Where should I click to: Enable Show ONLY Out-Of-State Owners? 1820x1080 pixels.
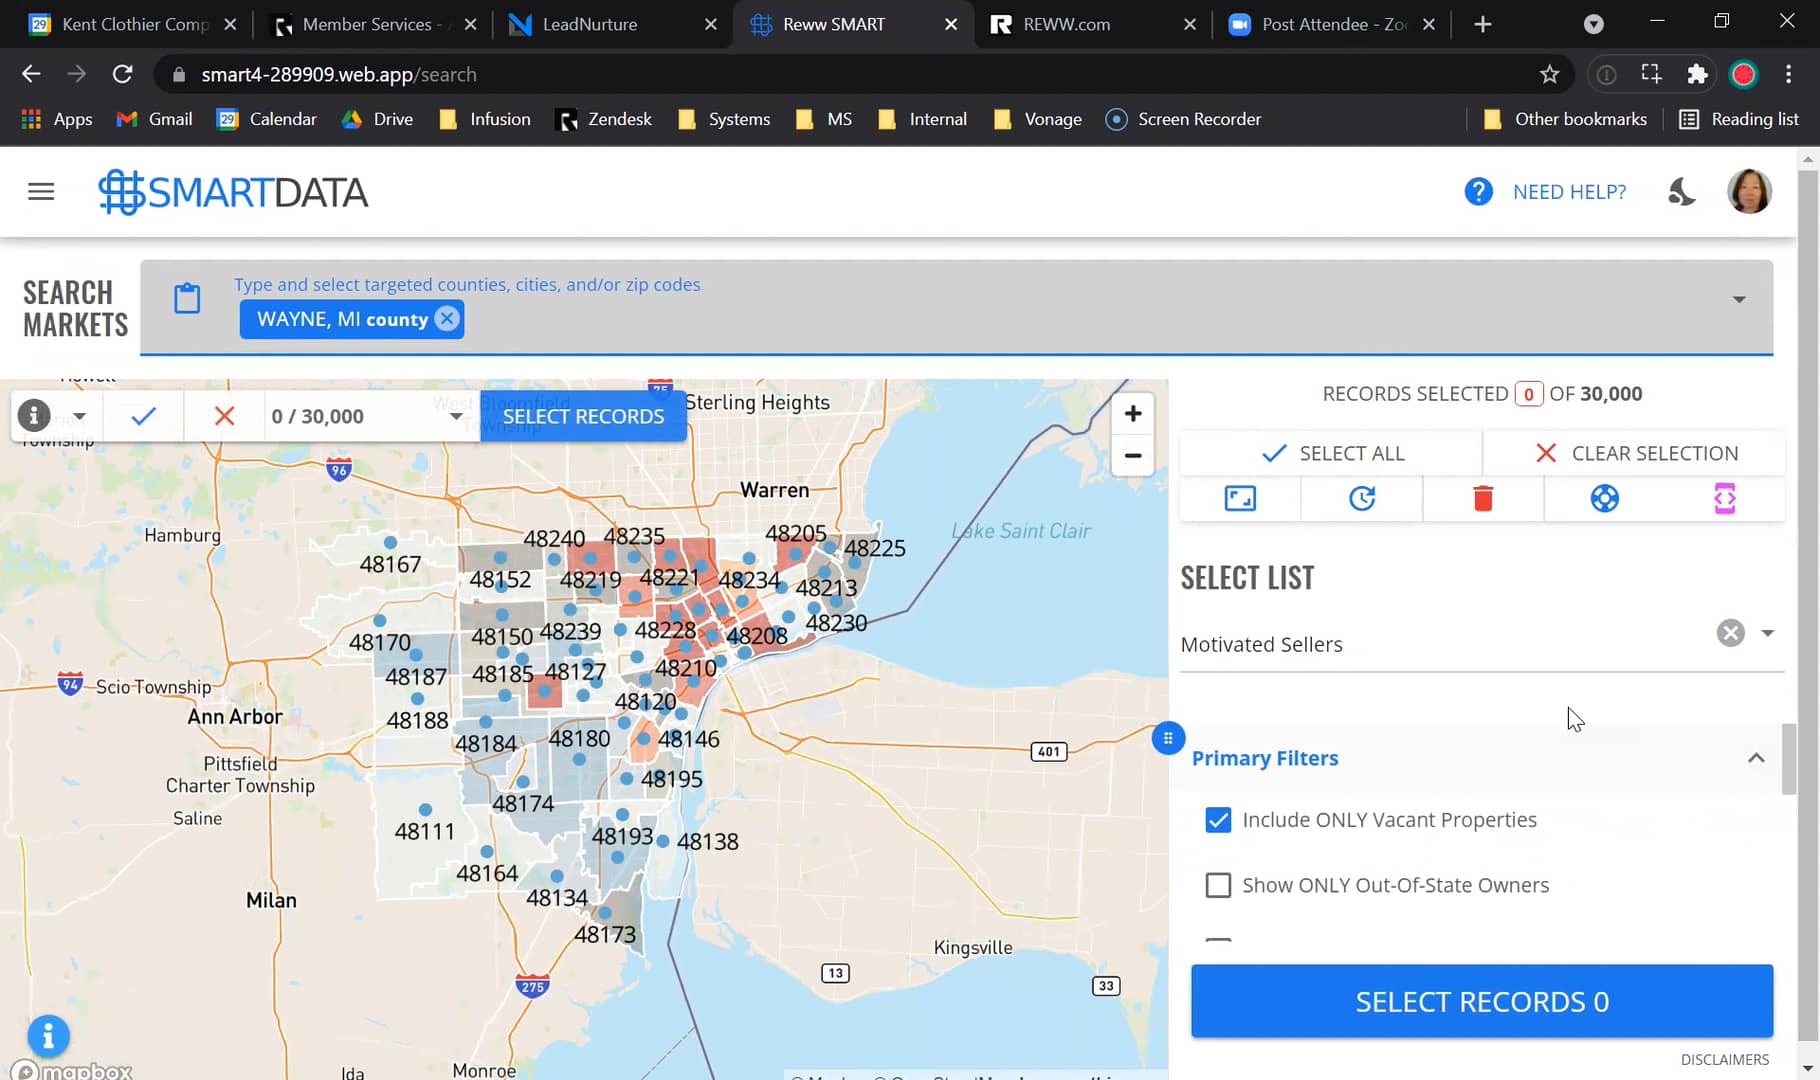pyautogui.click(x=1218, y=885)
